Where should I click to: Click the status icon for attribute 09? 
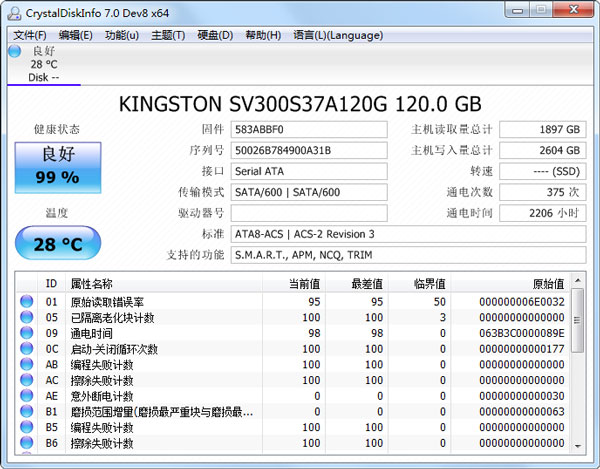[x=26, y=333]
